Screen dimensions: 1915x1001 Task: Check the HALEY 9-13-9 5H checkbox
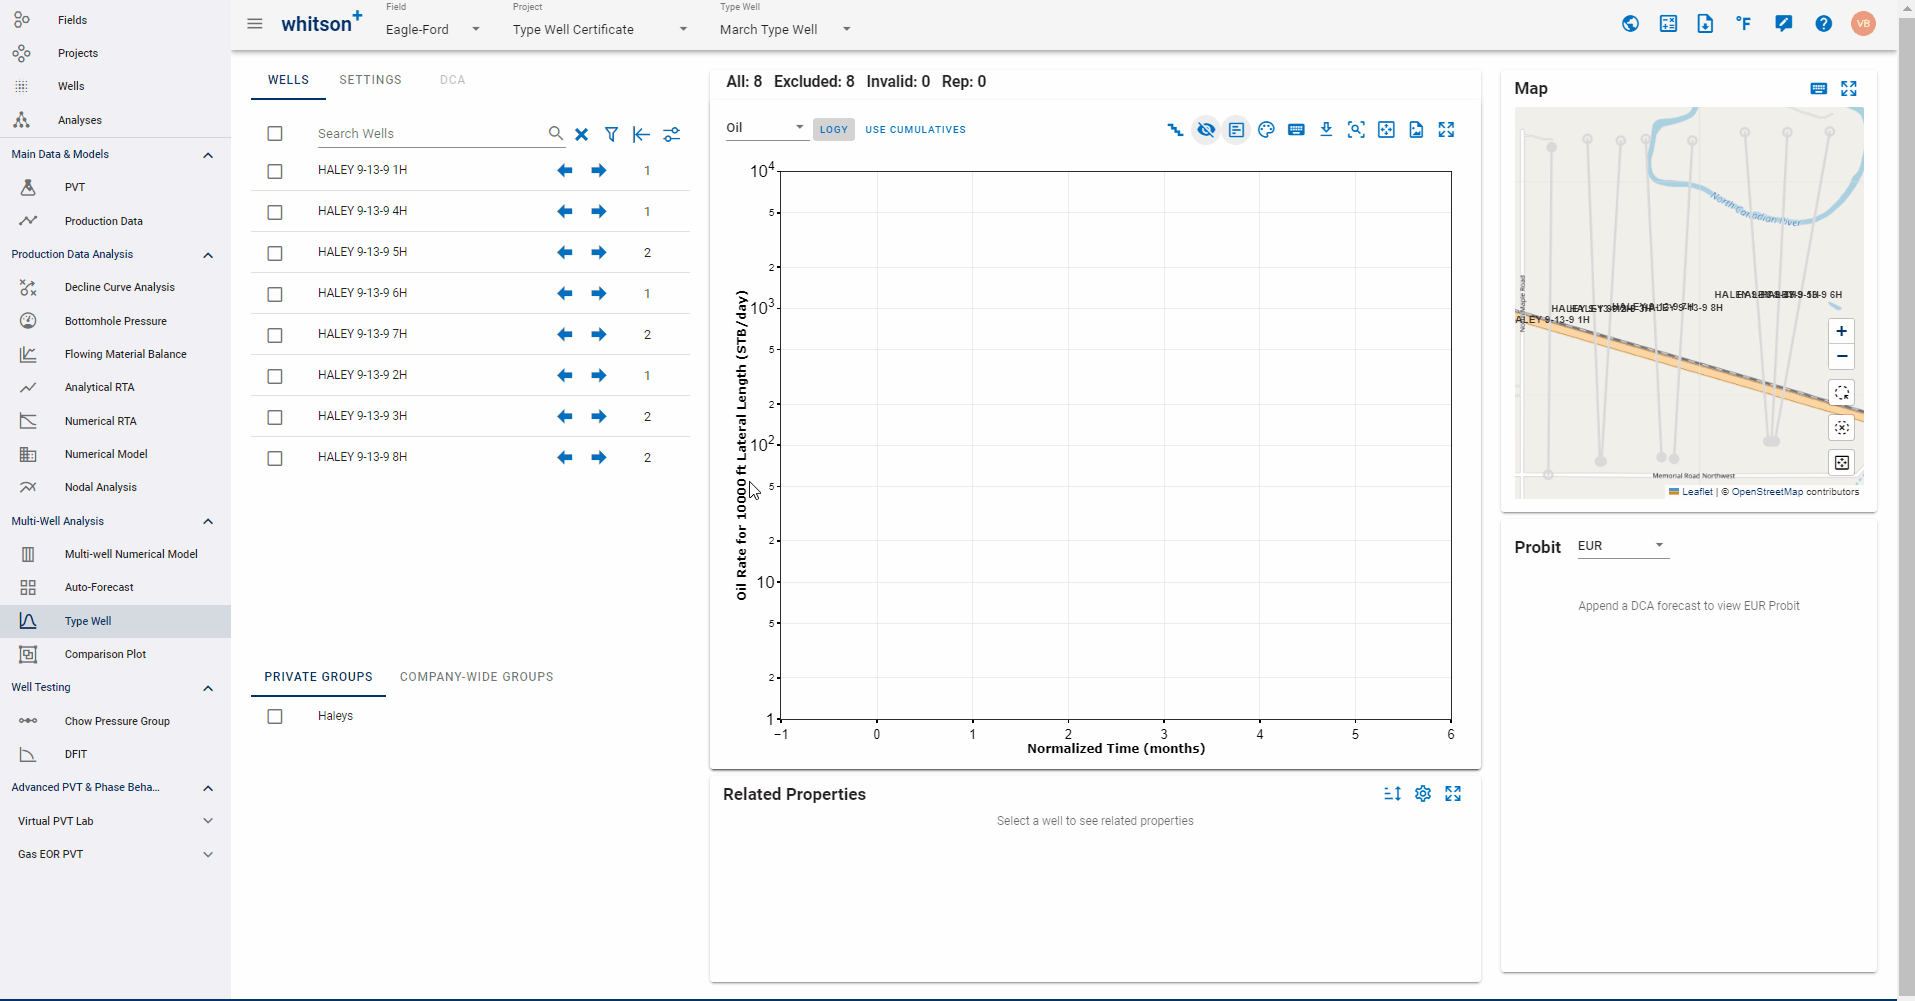275,254
